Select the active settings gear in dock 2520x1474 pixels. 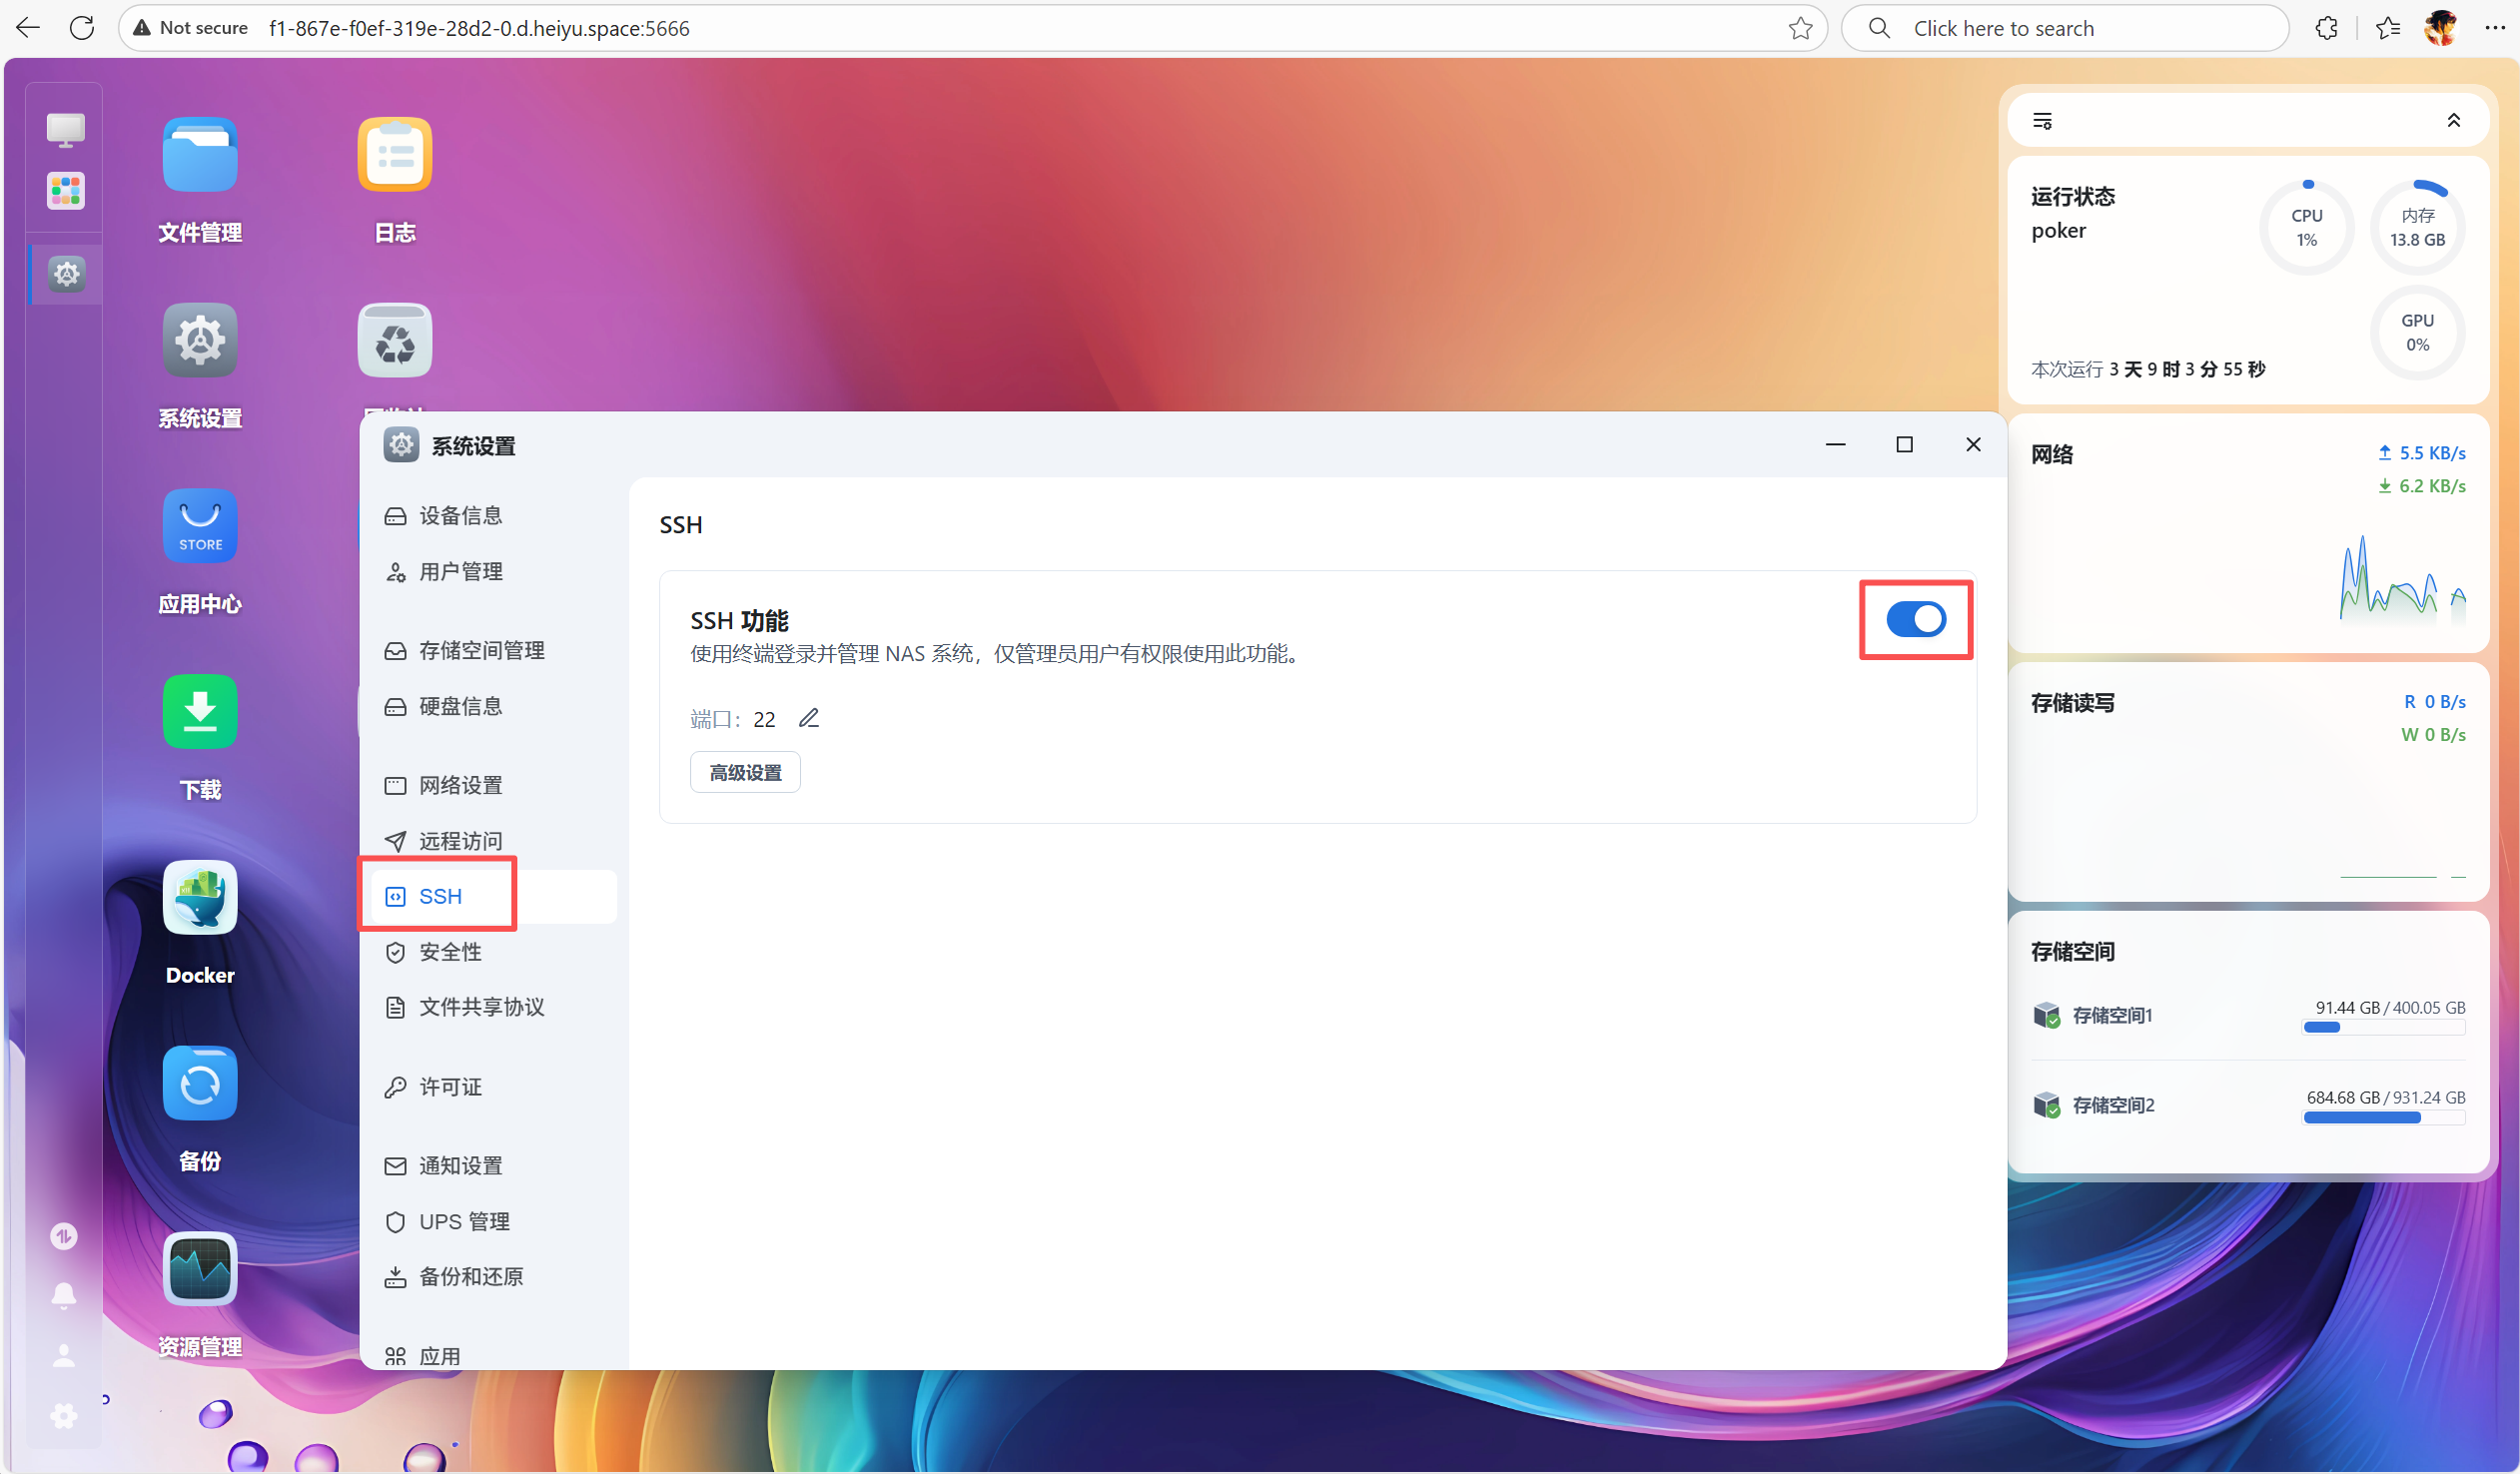66,273
